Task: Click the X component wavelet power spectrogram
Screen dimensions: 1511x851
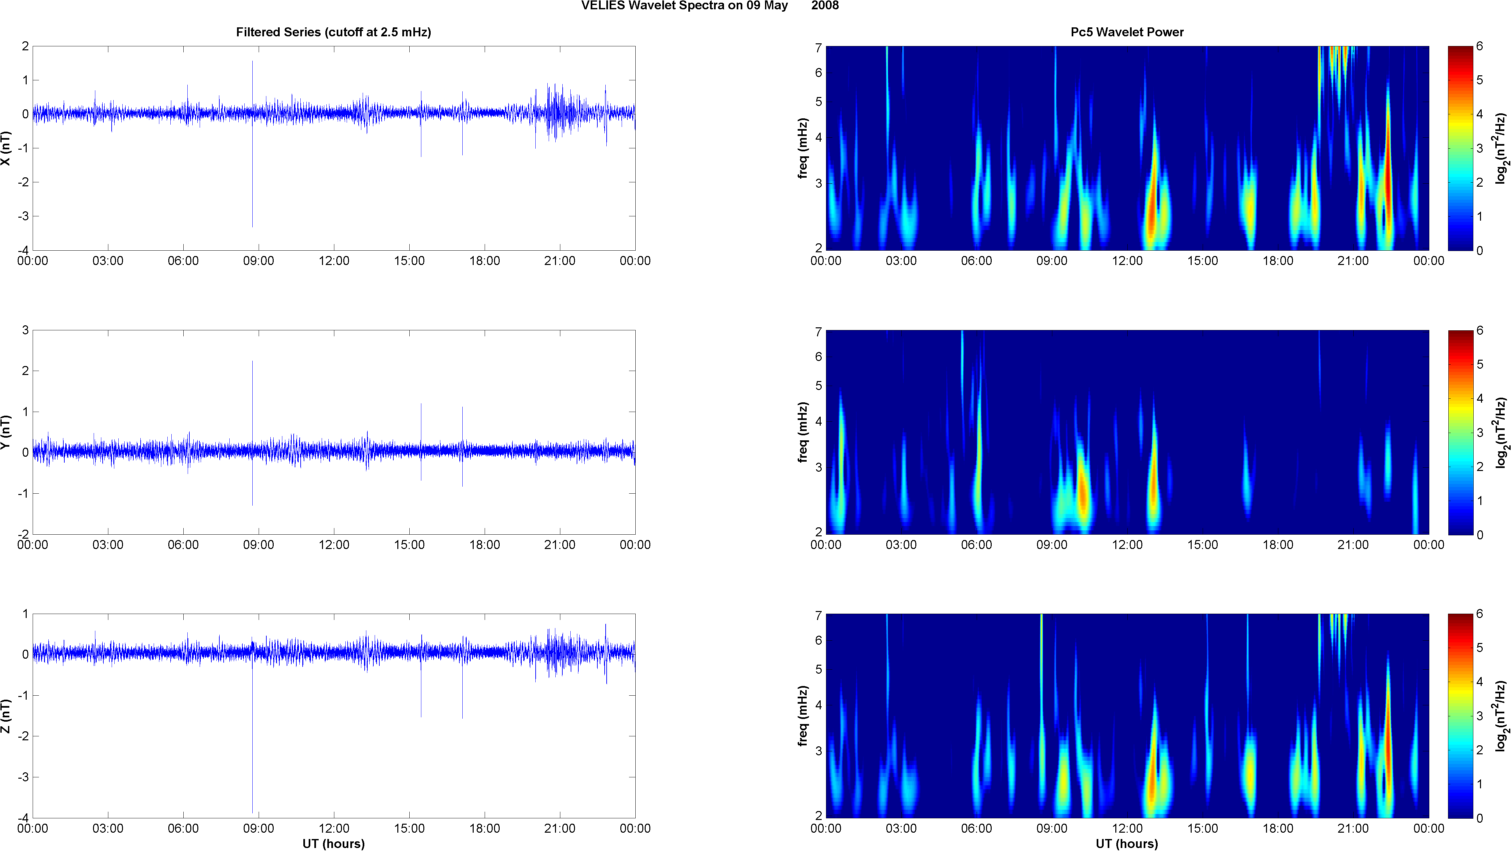Action: click(x=1127, y=148)
